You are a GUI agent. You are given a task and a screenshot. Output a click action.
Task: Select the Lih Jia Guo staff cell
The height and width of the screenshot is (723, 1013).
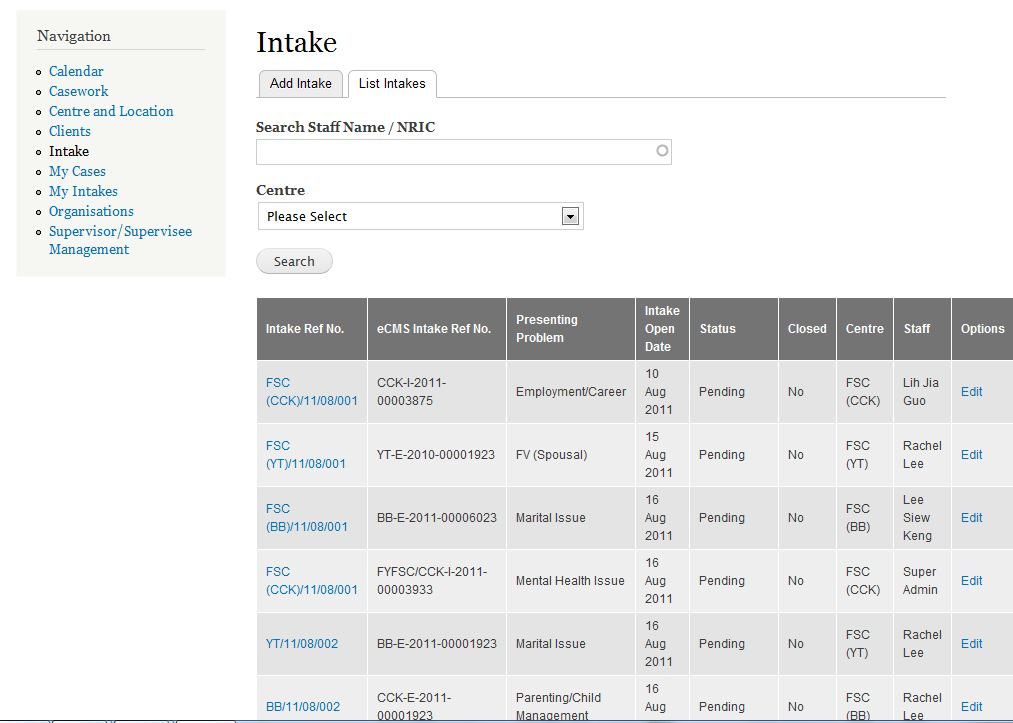click(922, 392)
